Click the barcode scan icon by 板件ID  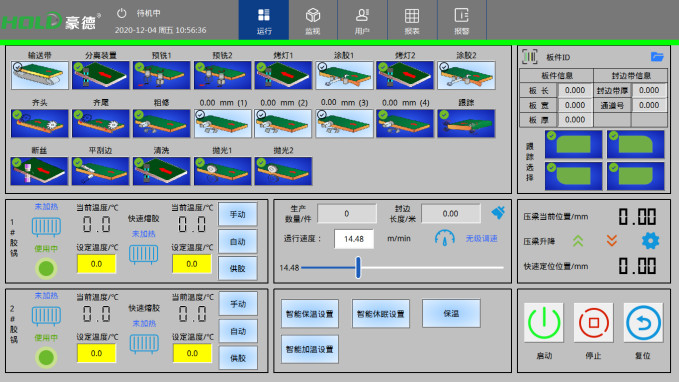(530, 57)
